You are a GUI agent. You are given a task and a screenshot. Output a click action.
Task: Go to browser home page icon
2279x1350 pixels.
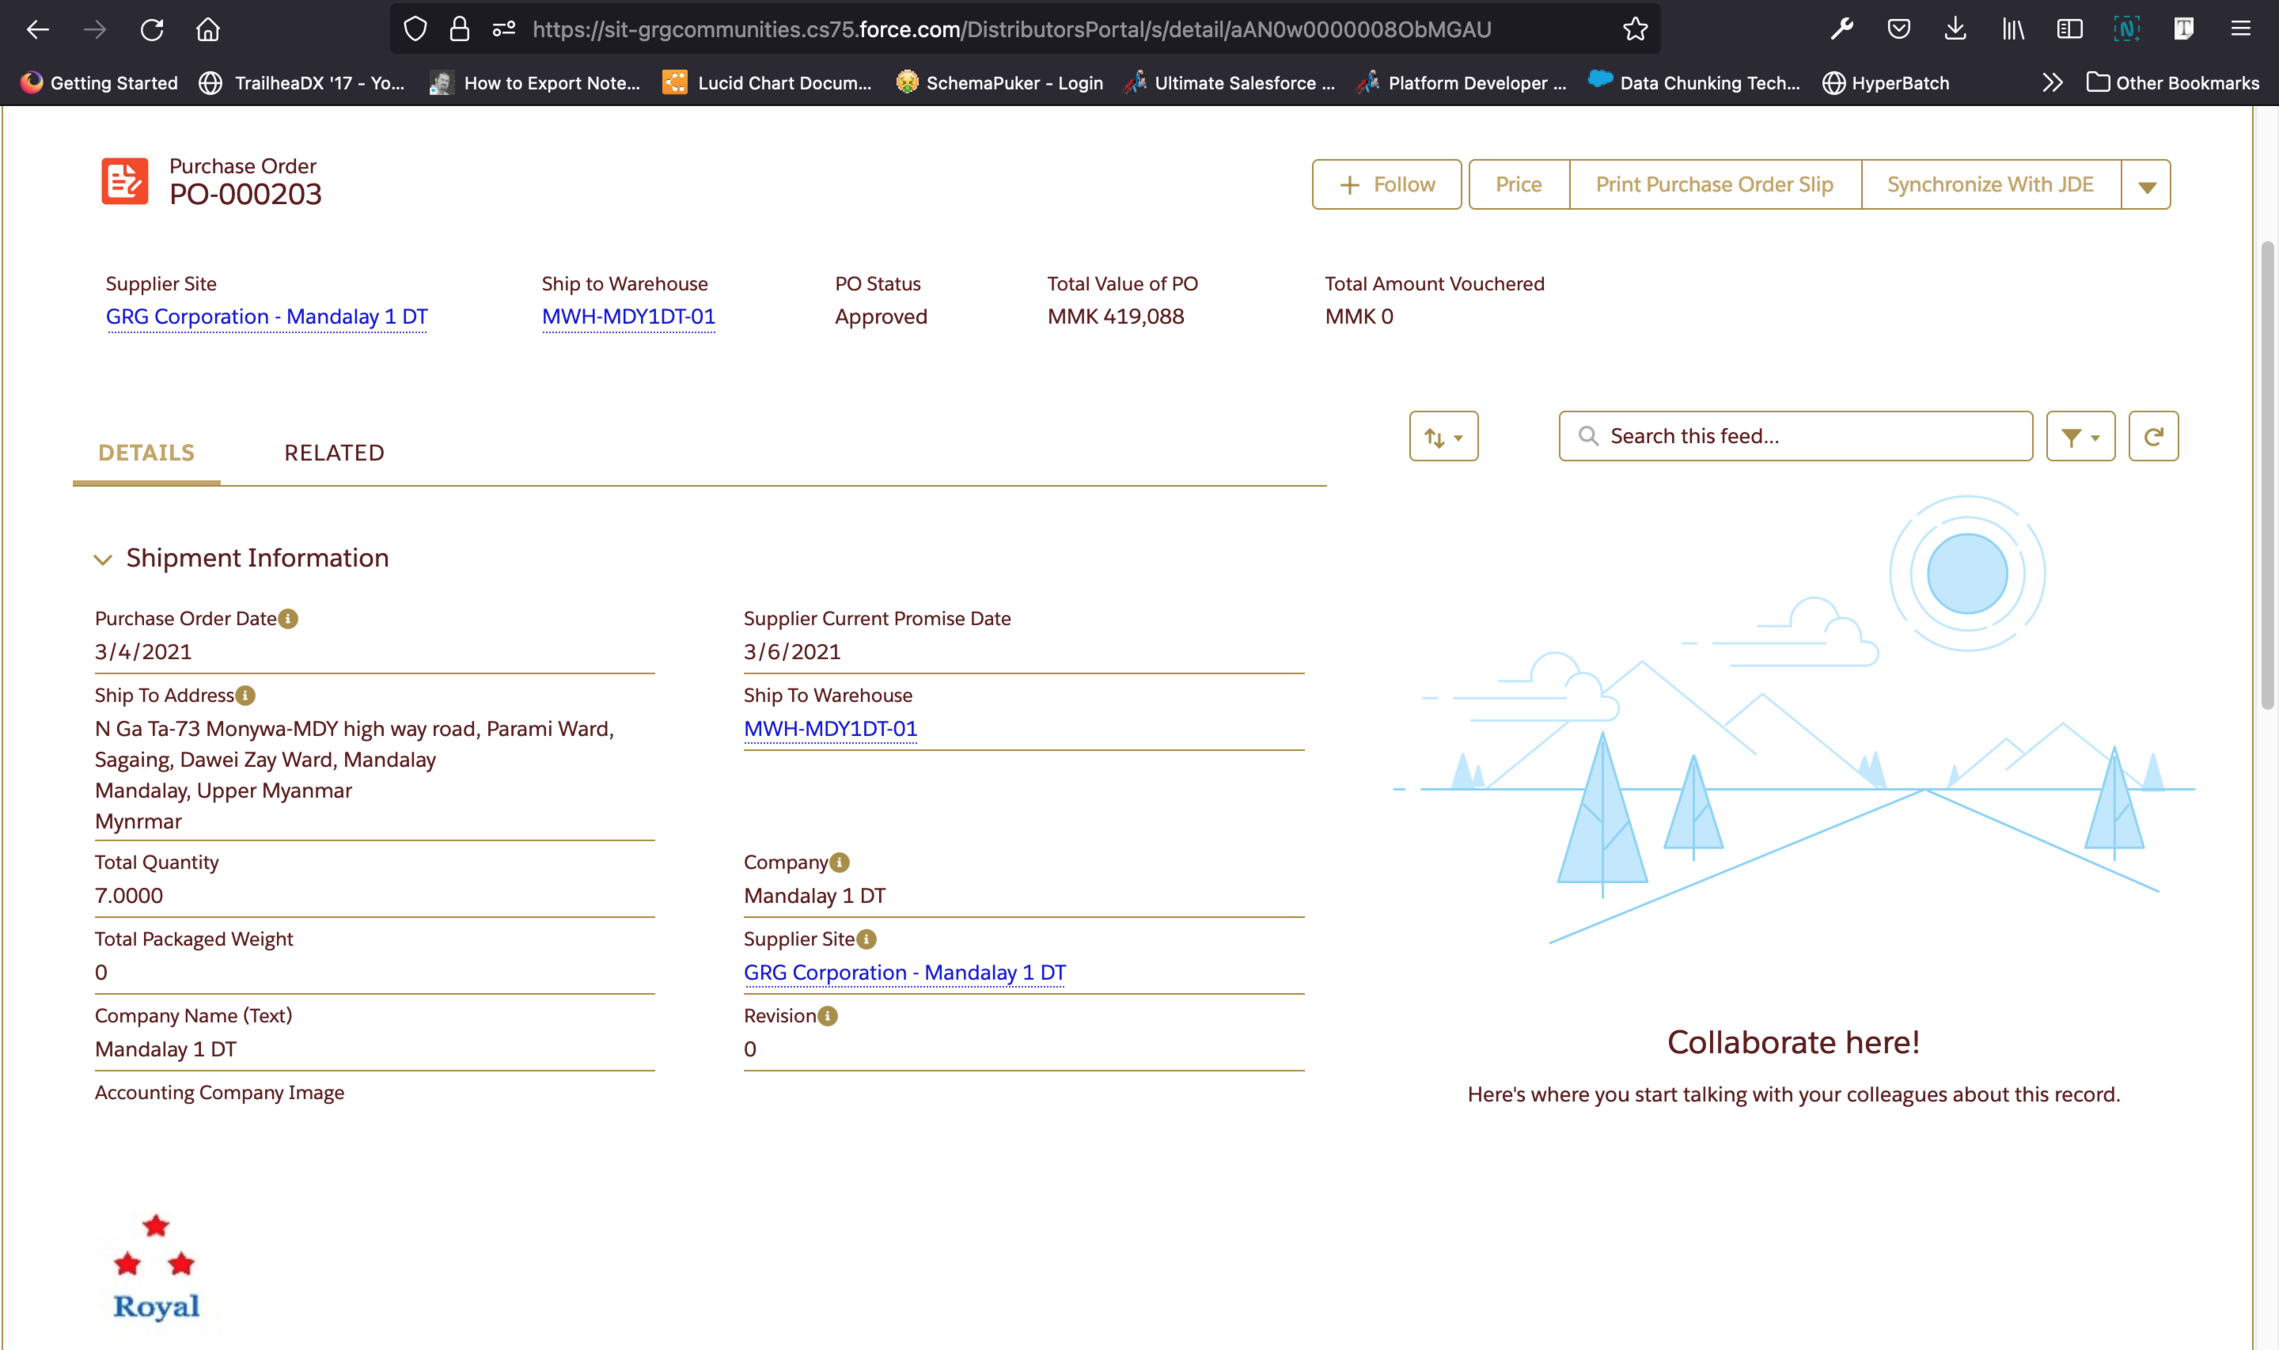[208, 29]
